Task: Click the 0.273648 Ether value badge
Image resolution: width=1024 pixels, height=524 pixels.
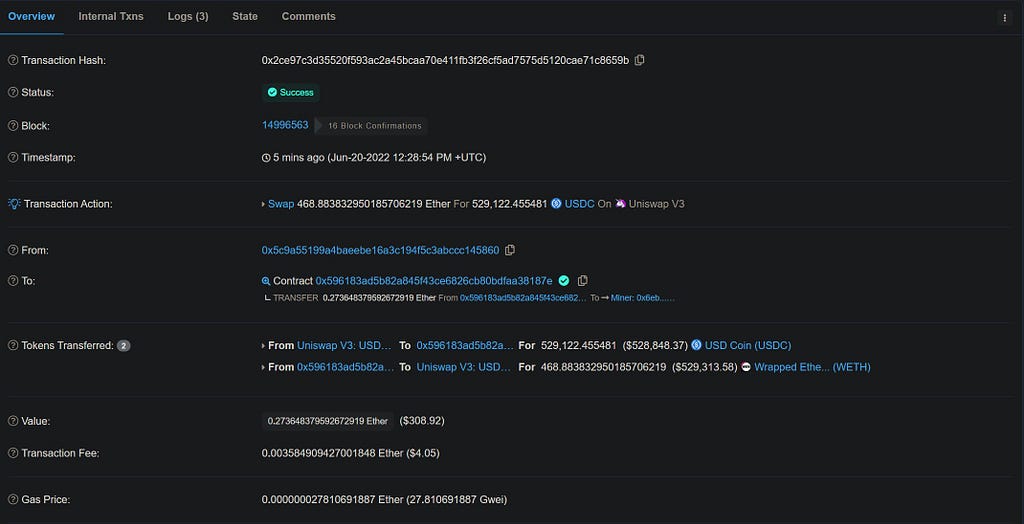Action: point(328,421)
